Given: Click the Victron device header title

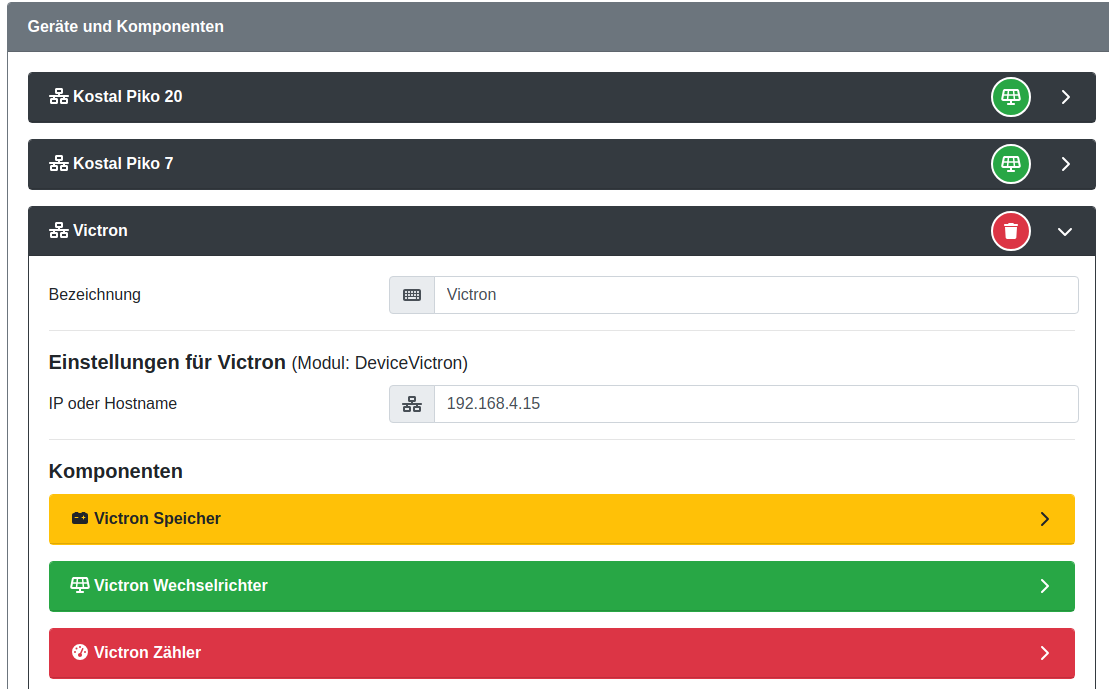Looking at the screenshot, I should click(x=100, y=231).
